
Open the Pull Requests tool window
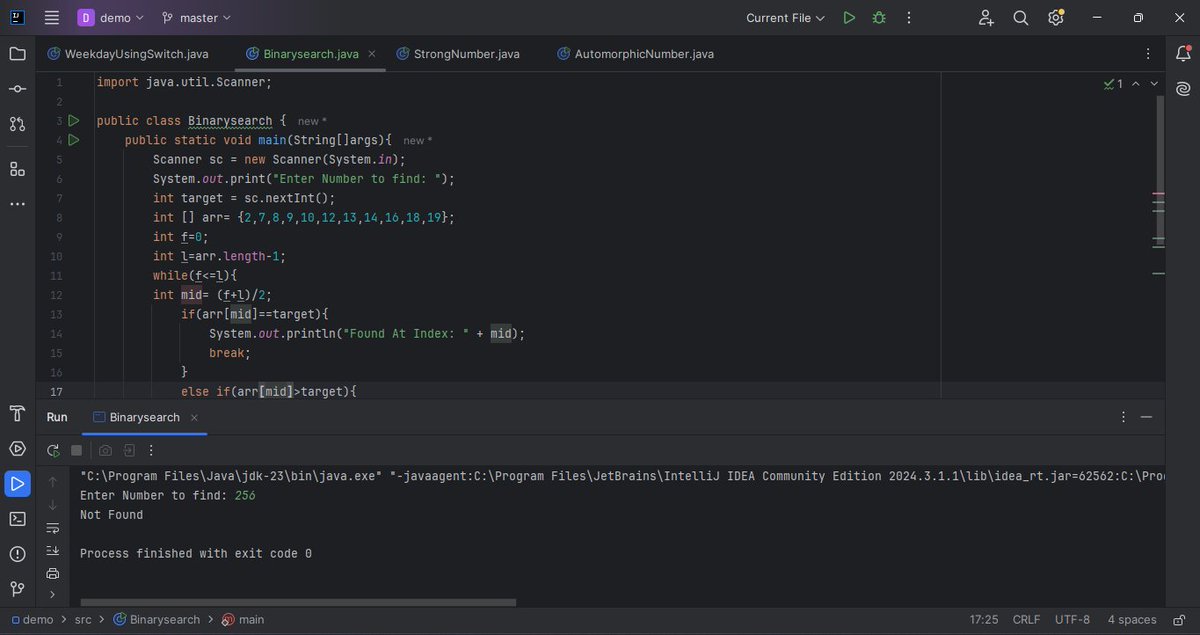click(x=17, y=124)
